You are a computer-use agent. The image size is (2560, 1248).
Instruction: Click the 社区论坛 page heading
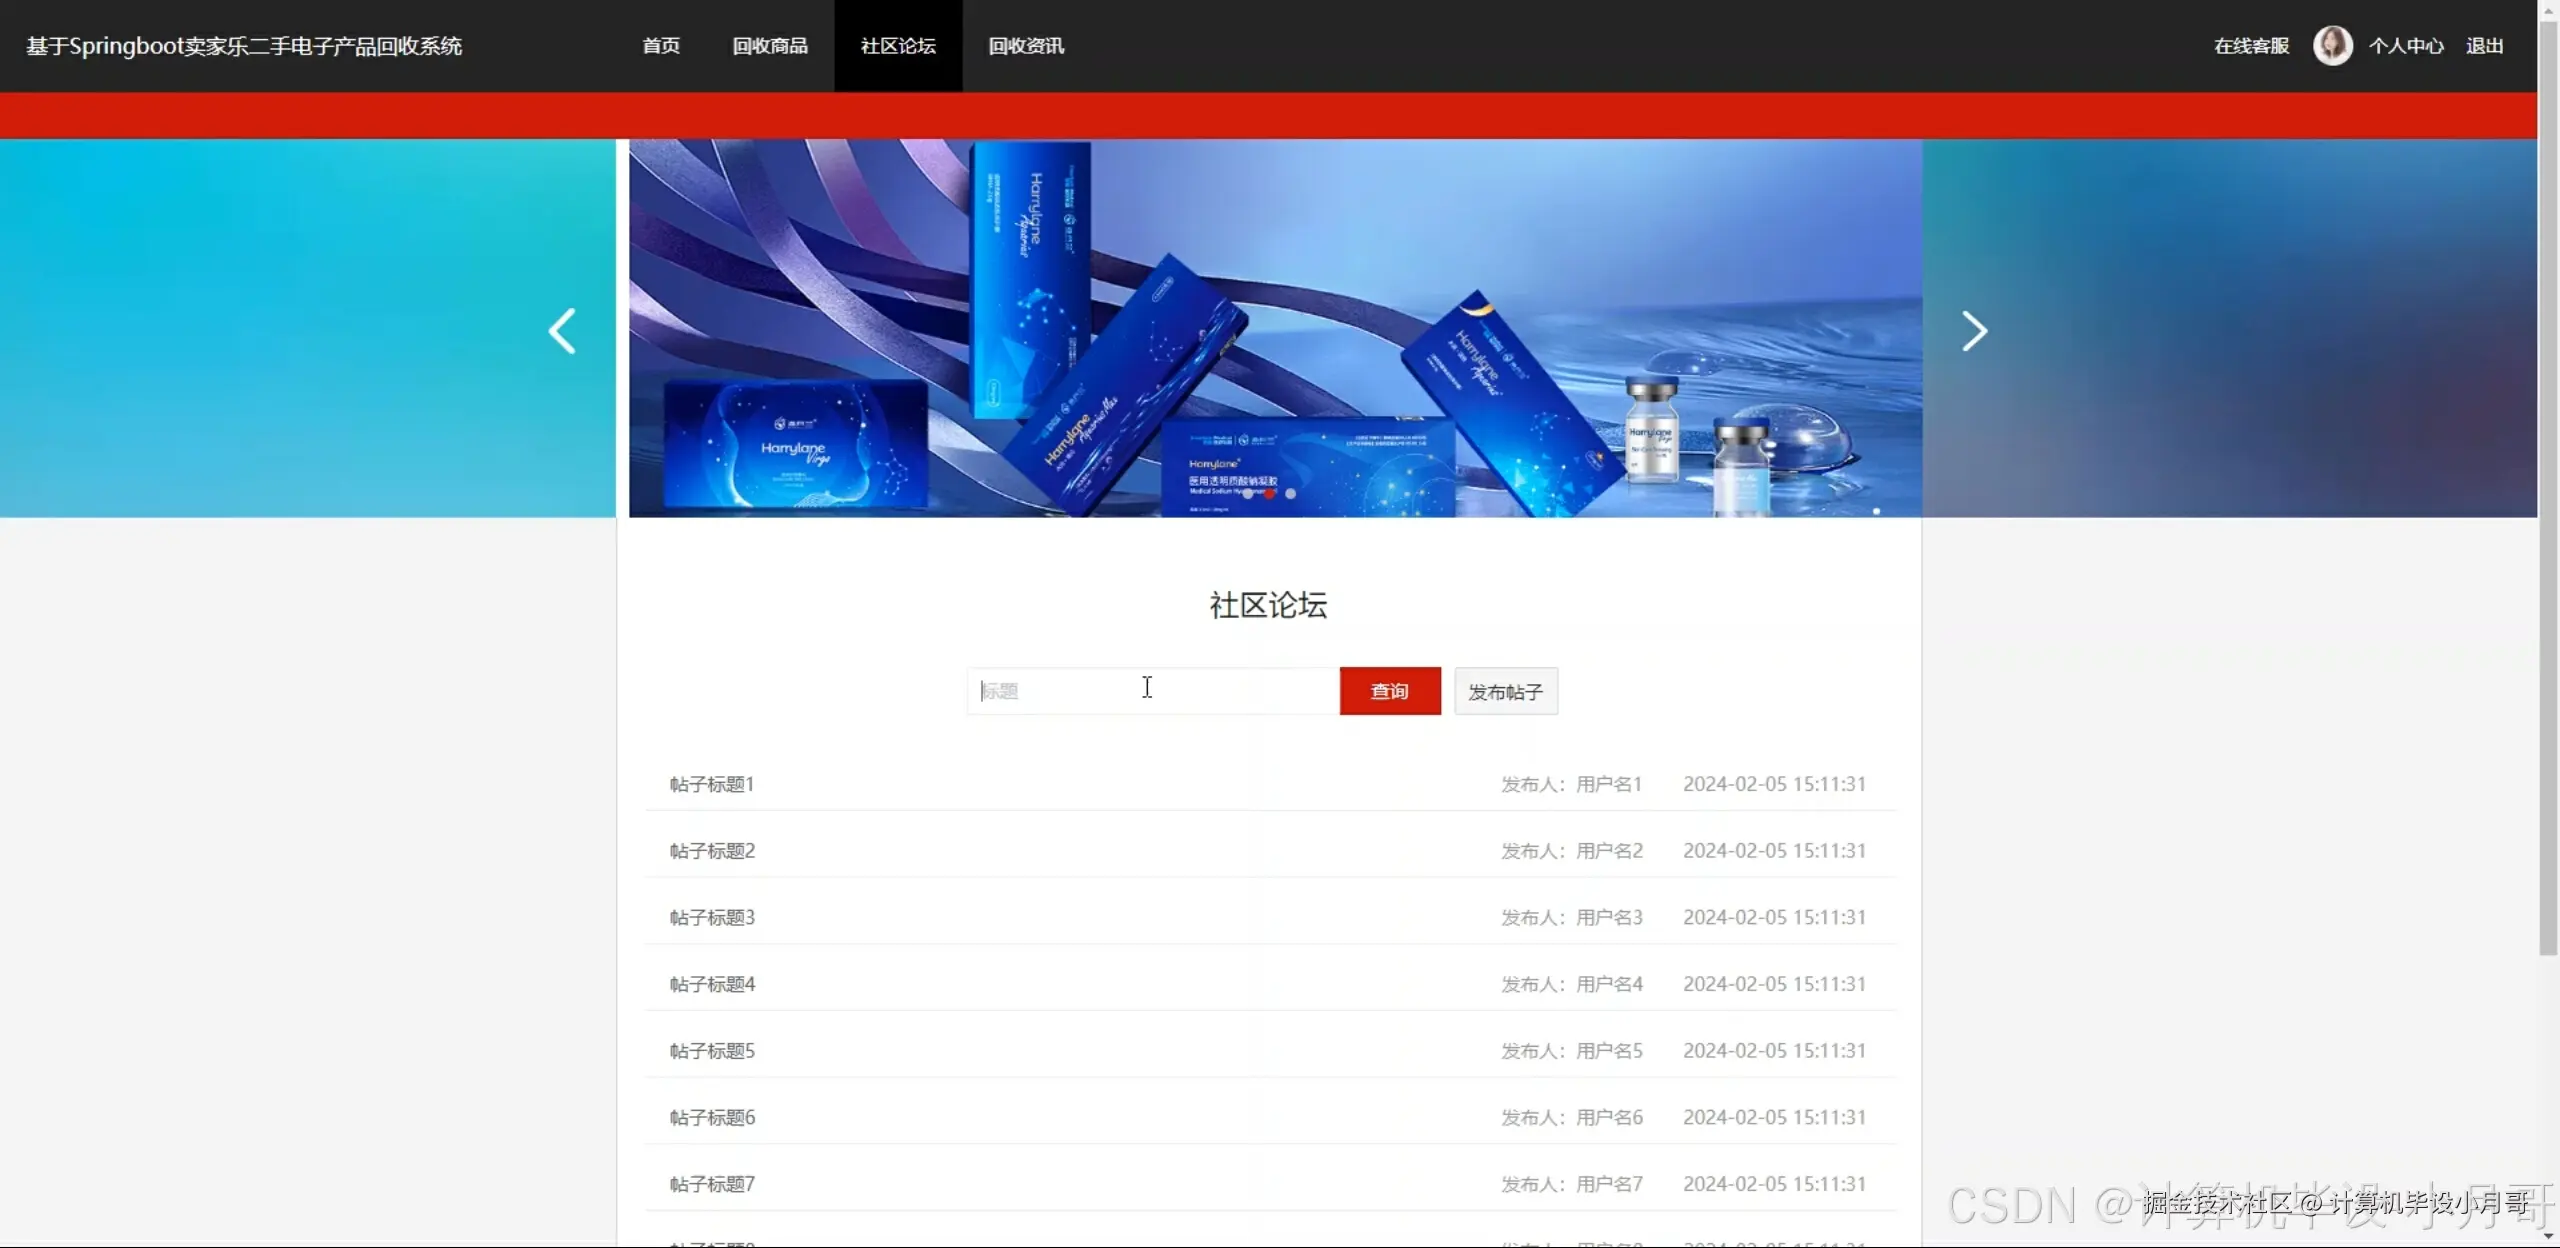click(1268, 605)
